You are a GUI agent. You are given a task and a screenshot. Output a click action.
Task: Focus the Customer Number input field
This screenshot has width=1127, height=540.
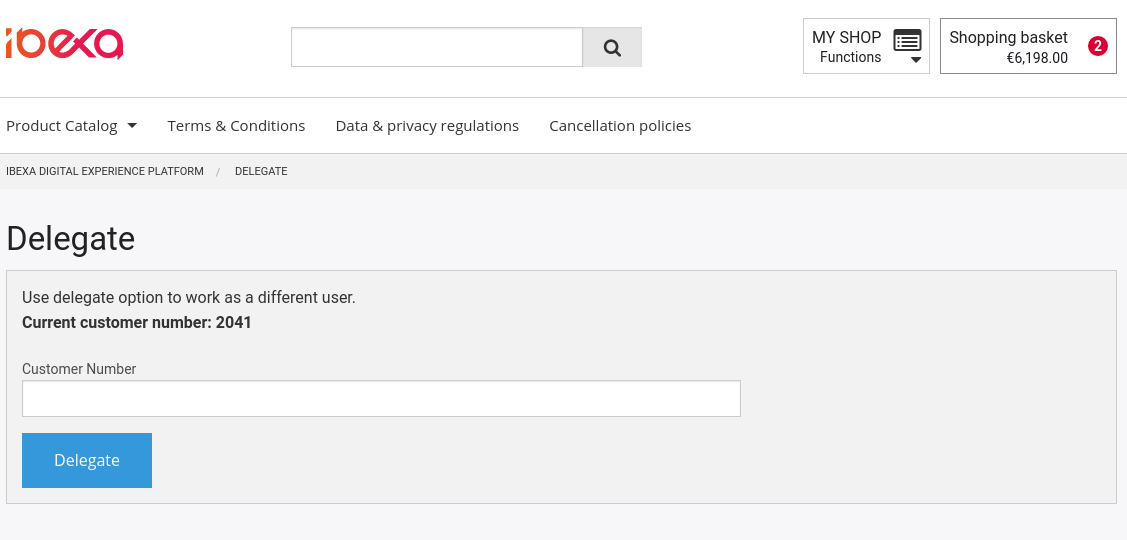(381, 398)
